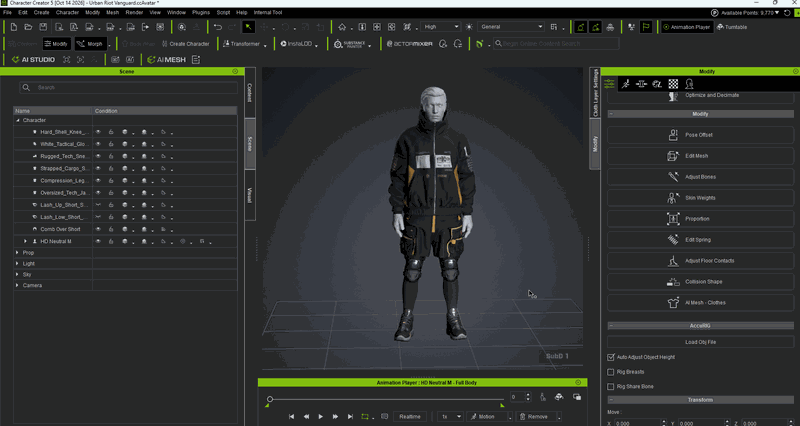Click the Realtime button in Animation Player
800x426 pixels.
coord(410,417)
